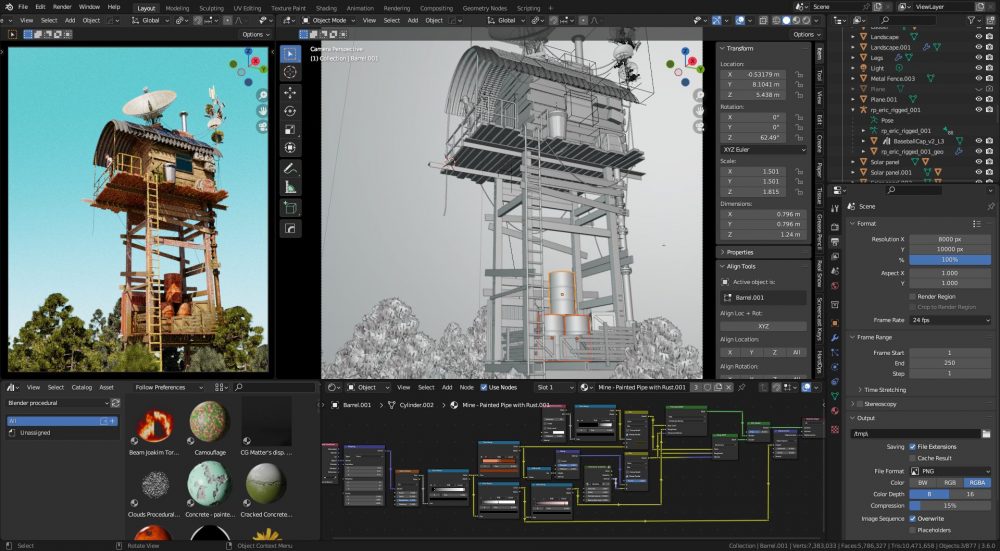Set color depth to 16
This screenshot has width=1000, height=551.
pyautogui.click(x=970, y=494)
